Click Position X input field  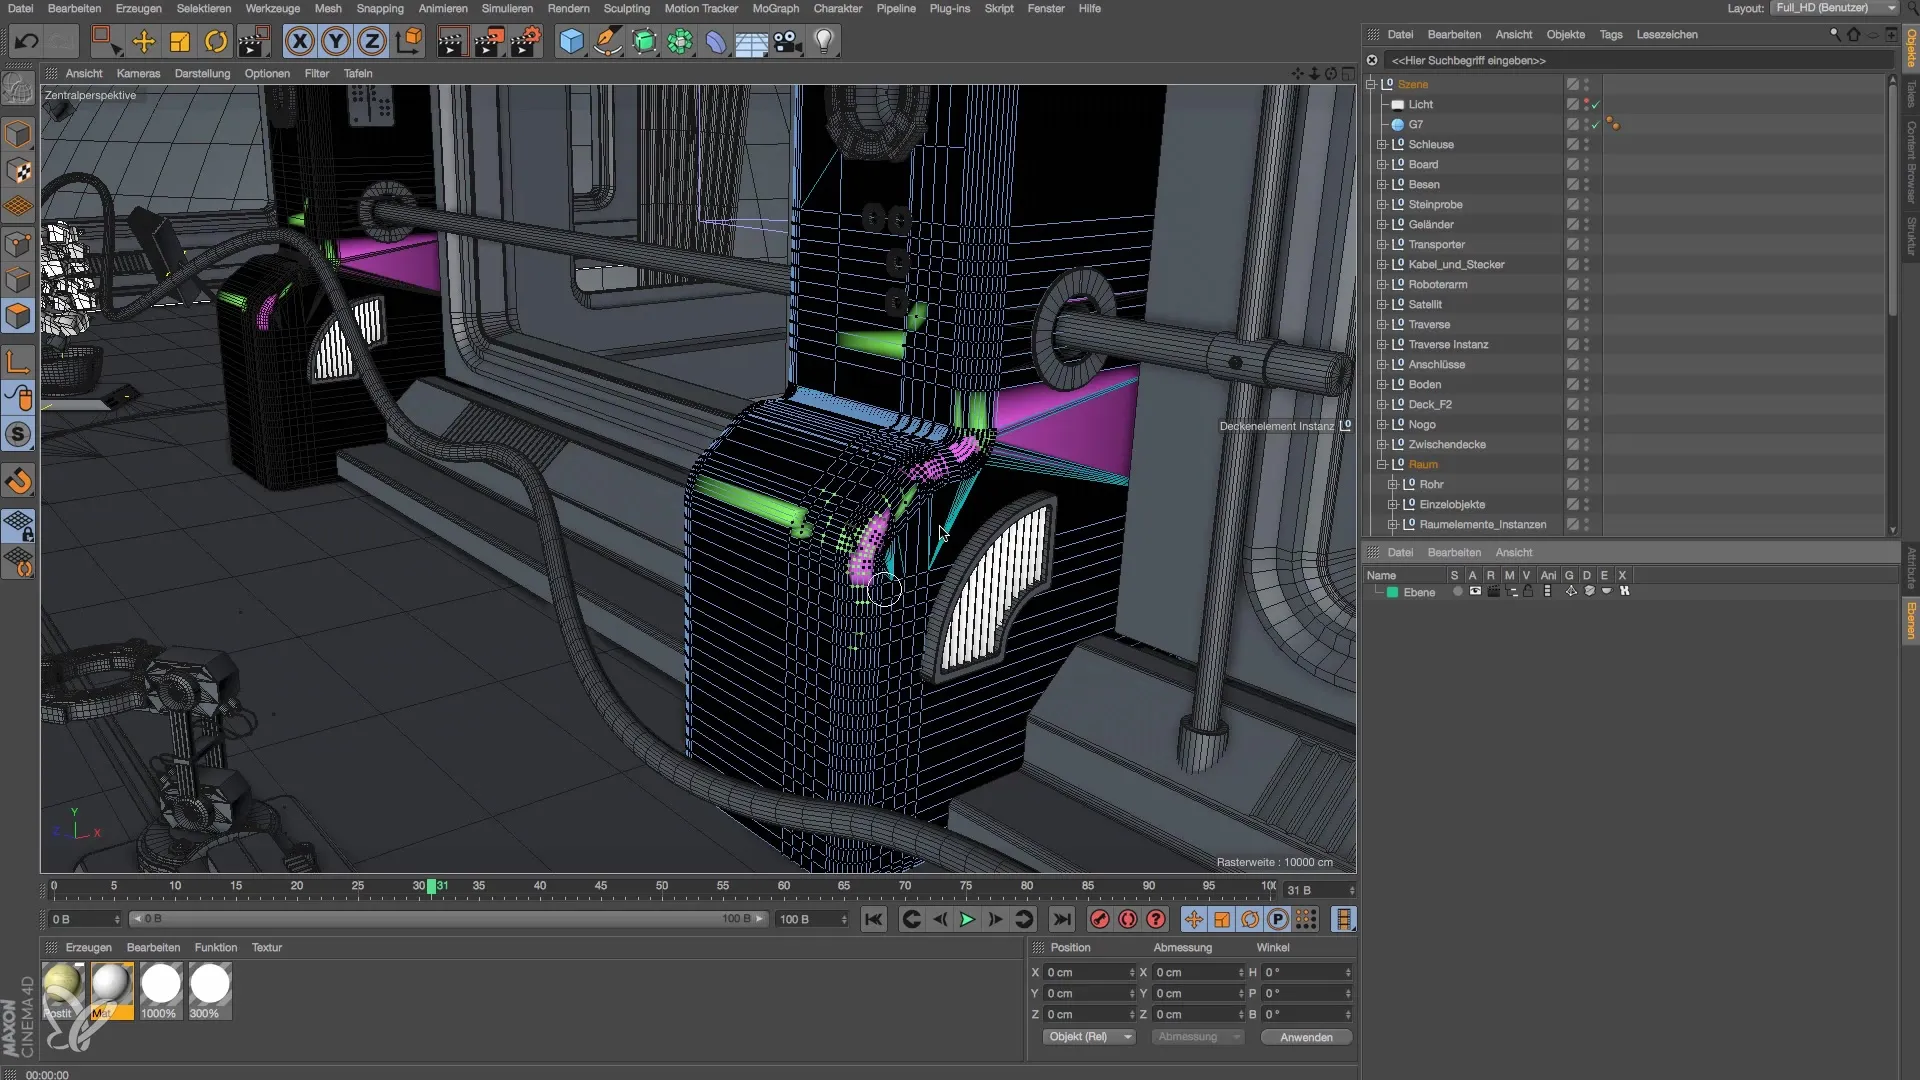pyautogui.click(x=1088, y=972)
